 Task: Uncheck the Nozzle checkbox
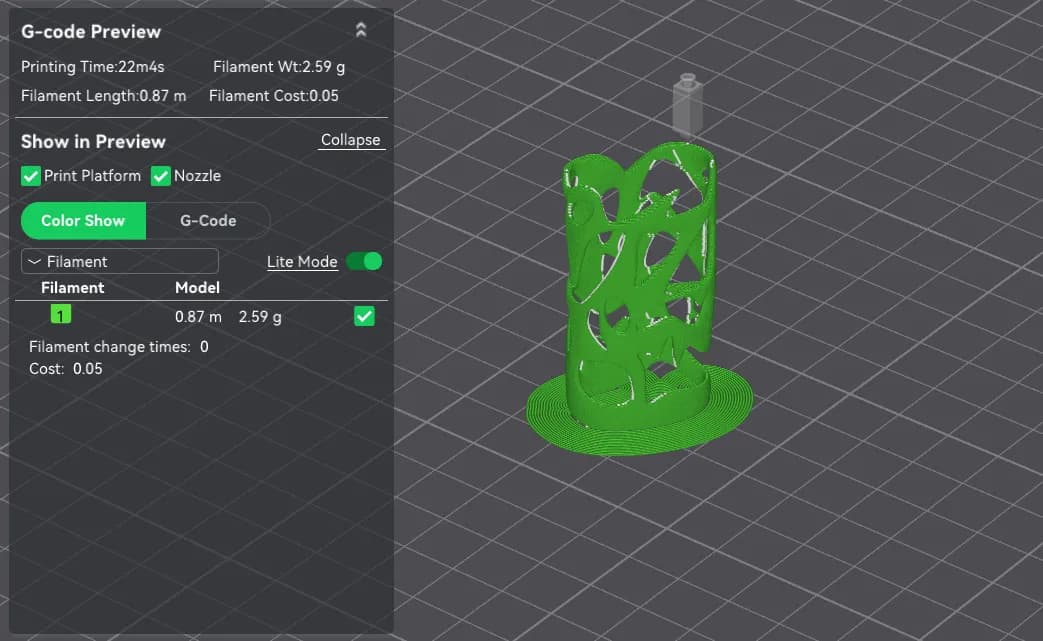[160, 176]
